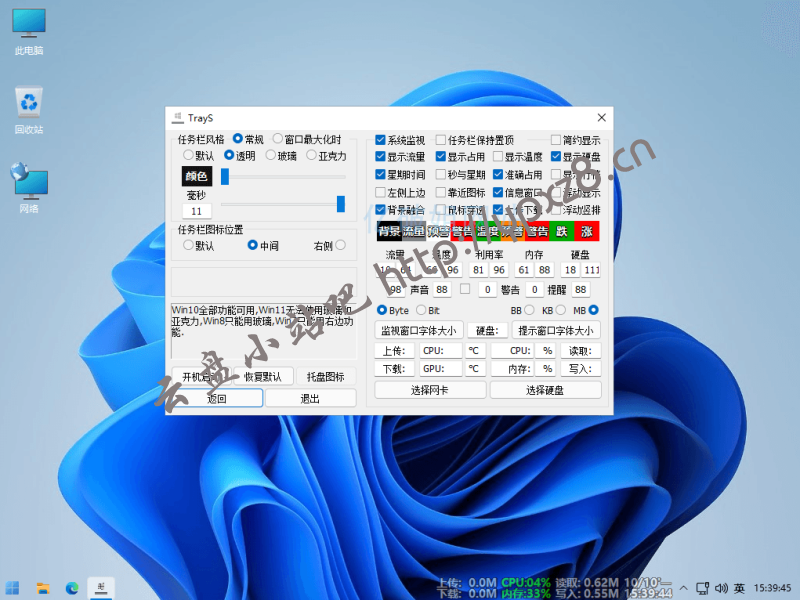Image resolution: width=800 pixels, height=600 pixels.
Task: Show hidden tray icons chevron
Action: coord(683,588)
